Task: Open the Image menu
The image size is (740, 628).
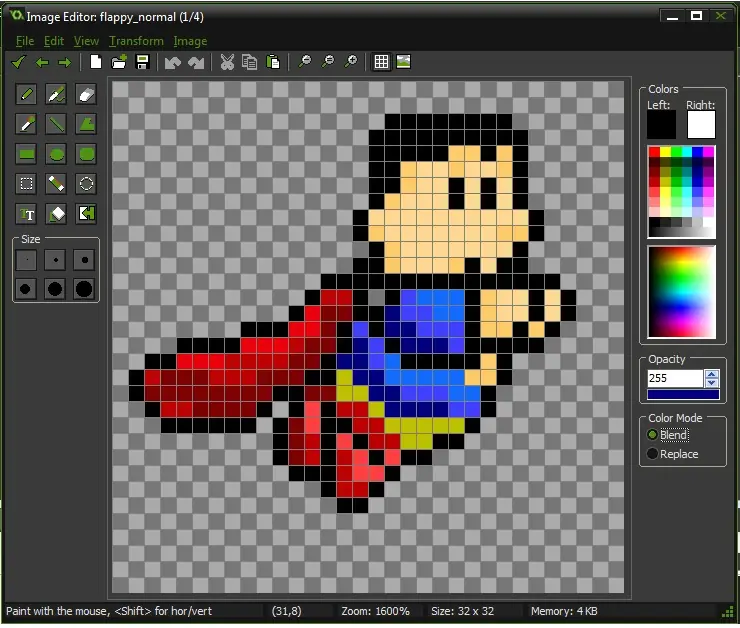Action: click(190, 42)
